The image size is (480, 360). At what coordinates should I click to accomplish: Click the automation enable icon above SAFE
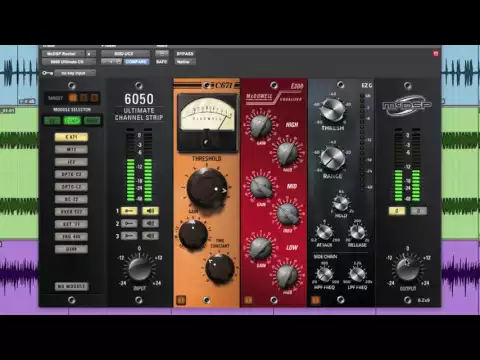(x=162, y=54)
